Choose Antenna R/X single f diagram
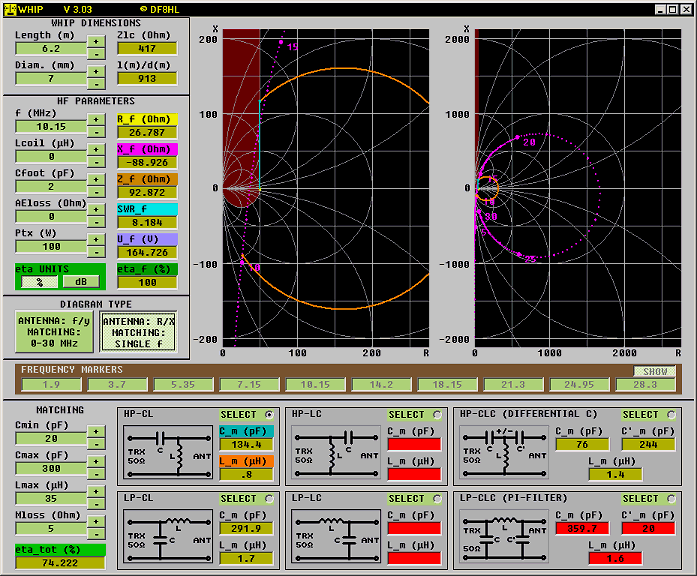The height and width of the screenshot is (576, 697). click(138, 333)
